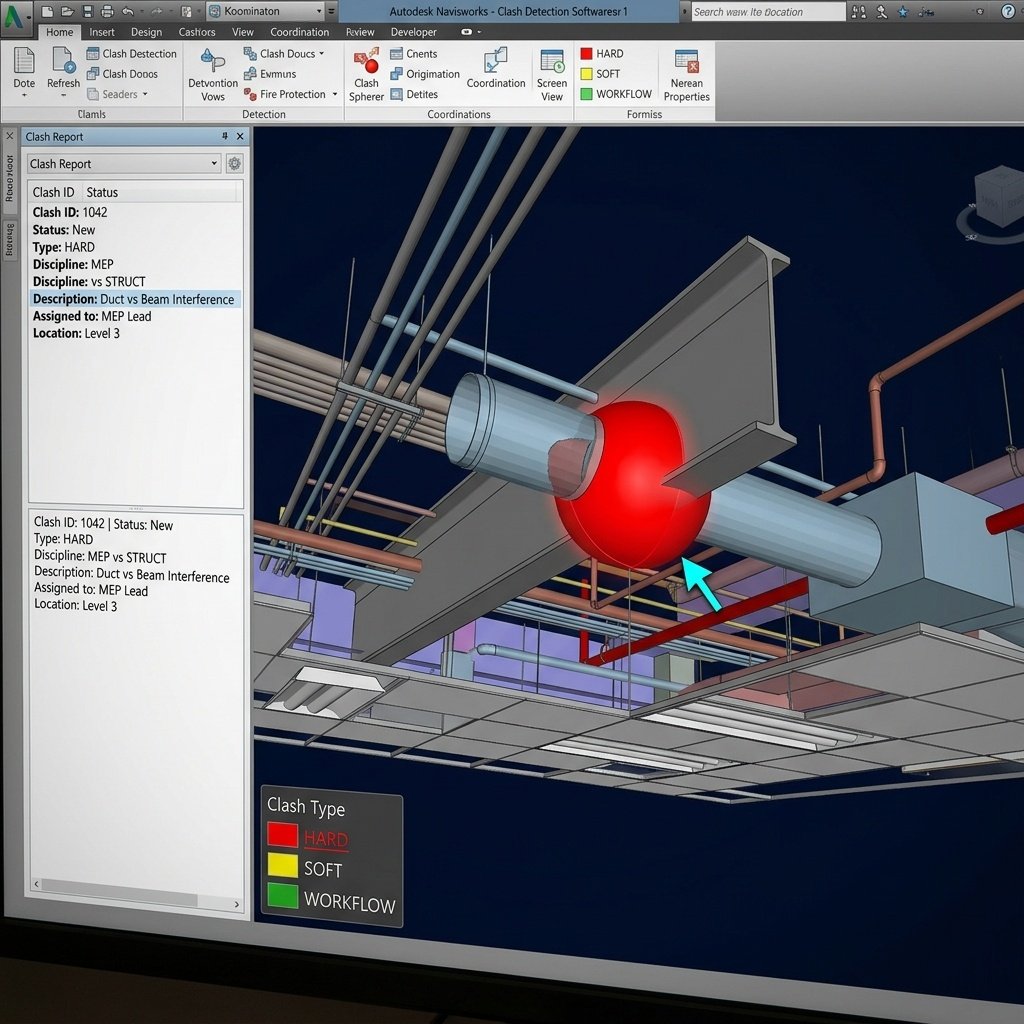
Task: Click the red HARD swatch in ribbon
Action: point(586,54)
